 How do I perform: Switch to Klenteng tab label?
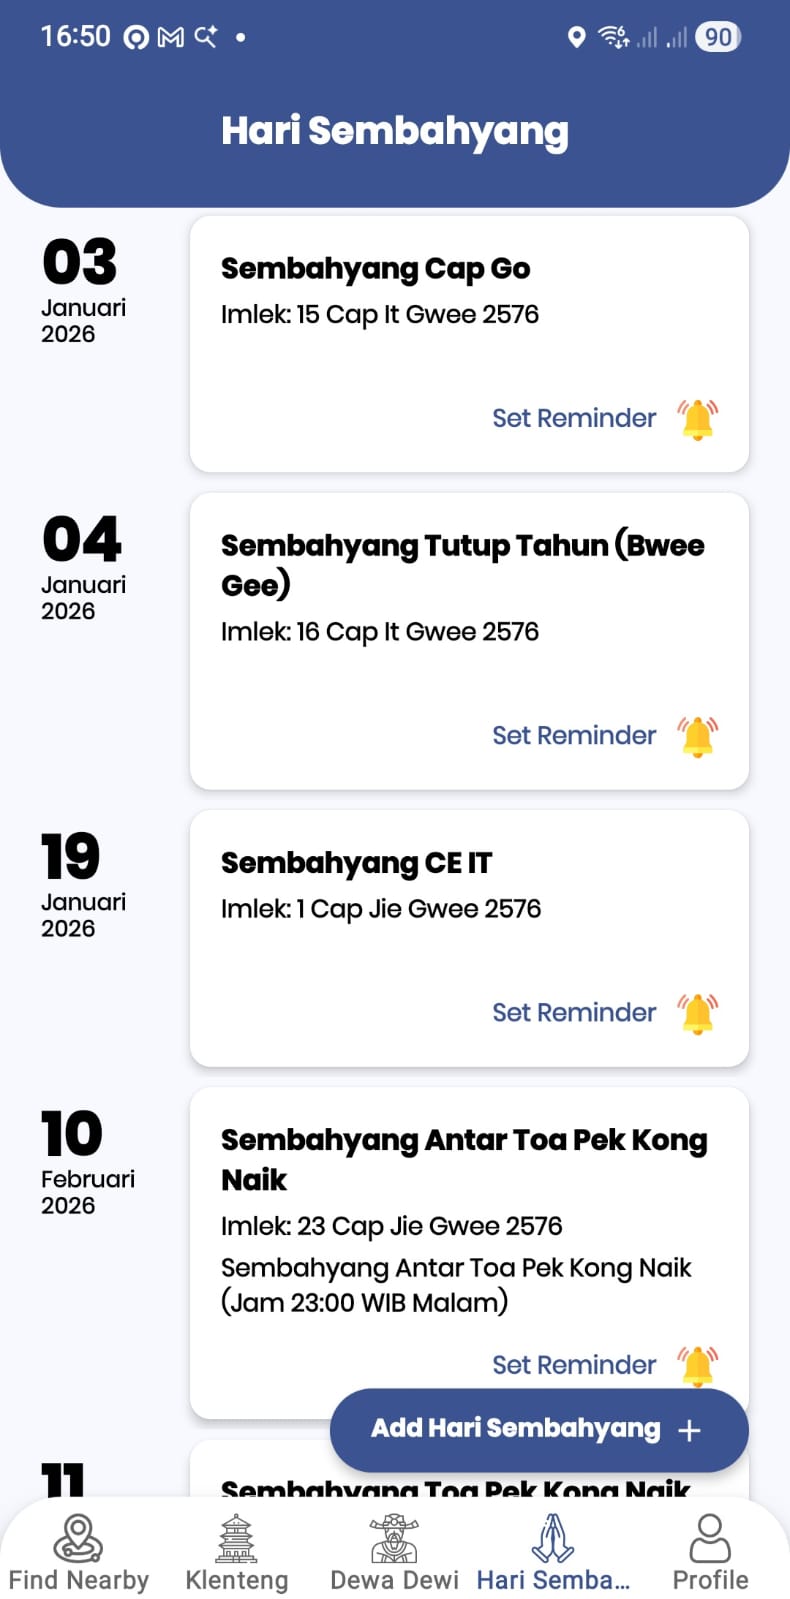tap(237, 1580)
